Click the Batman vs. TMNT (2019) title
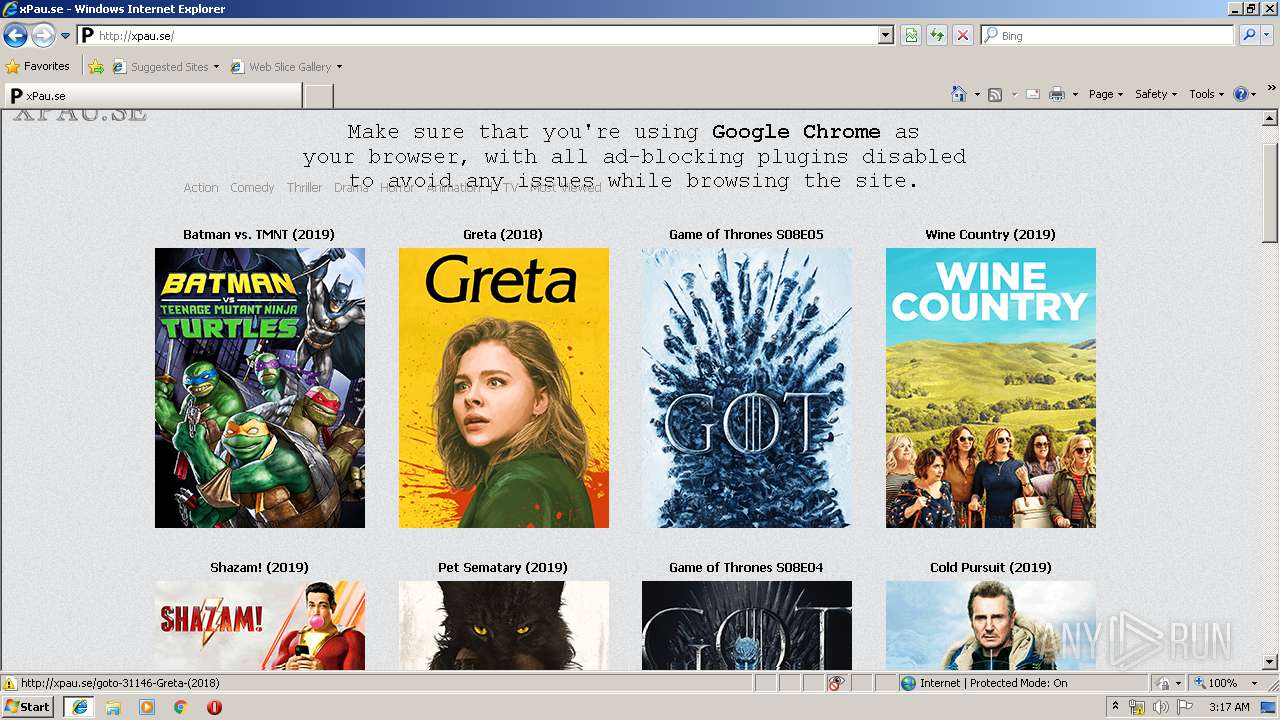This screenshot has height=720, width=1280. click(259, 235)
